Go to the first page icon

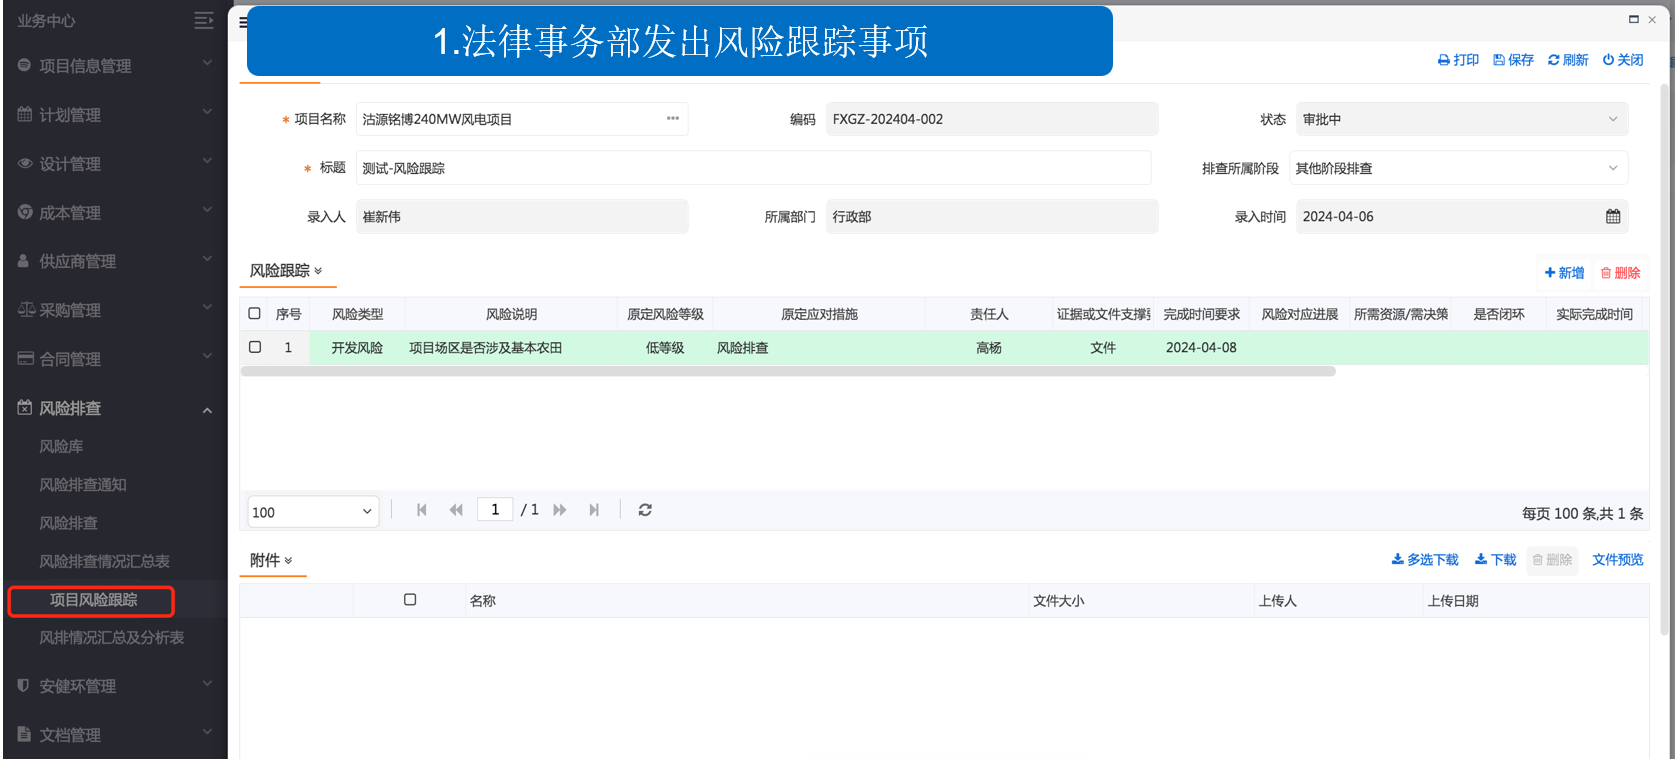click(x=422, y=510)
